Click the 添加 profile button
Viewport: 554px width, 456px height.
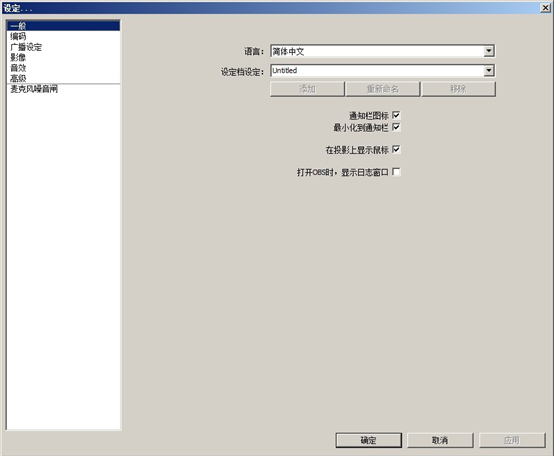(307, 89)
